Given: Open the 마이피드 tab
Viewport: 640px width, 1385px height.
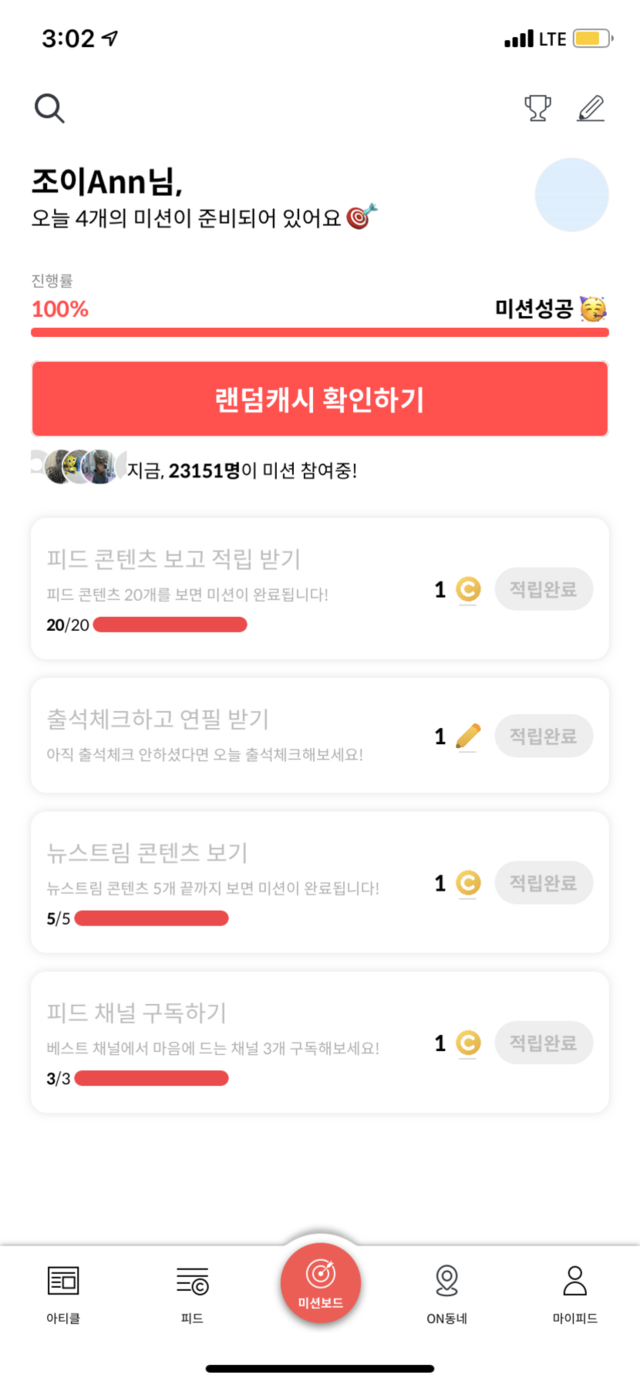Looking at the screenshot, I should tap(575, 1294).
